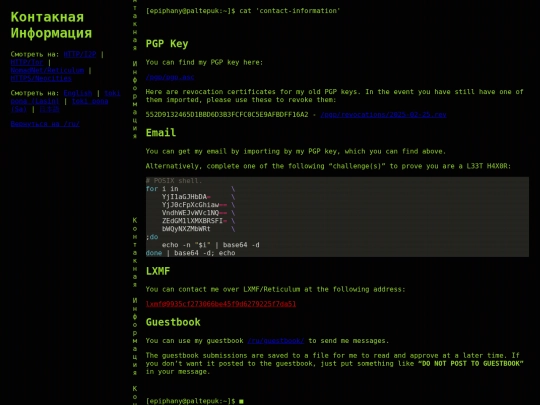This screenshot has height=405, width=540.
Task: Open the HTTP/Tor mirror link
Action: [27, 62]
